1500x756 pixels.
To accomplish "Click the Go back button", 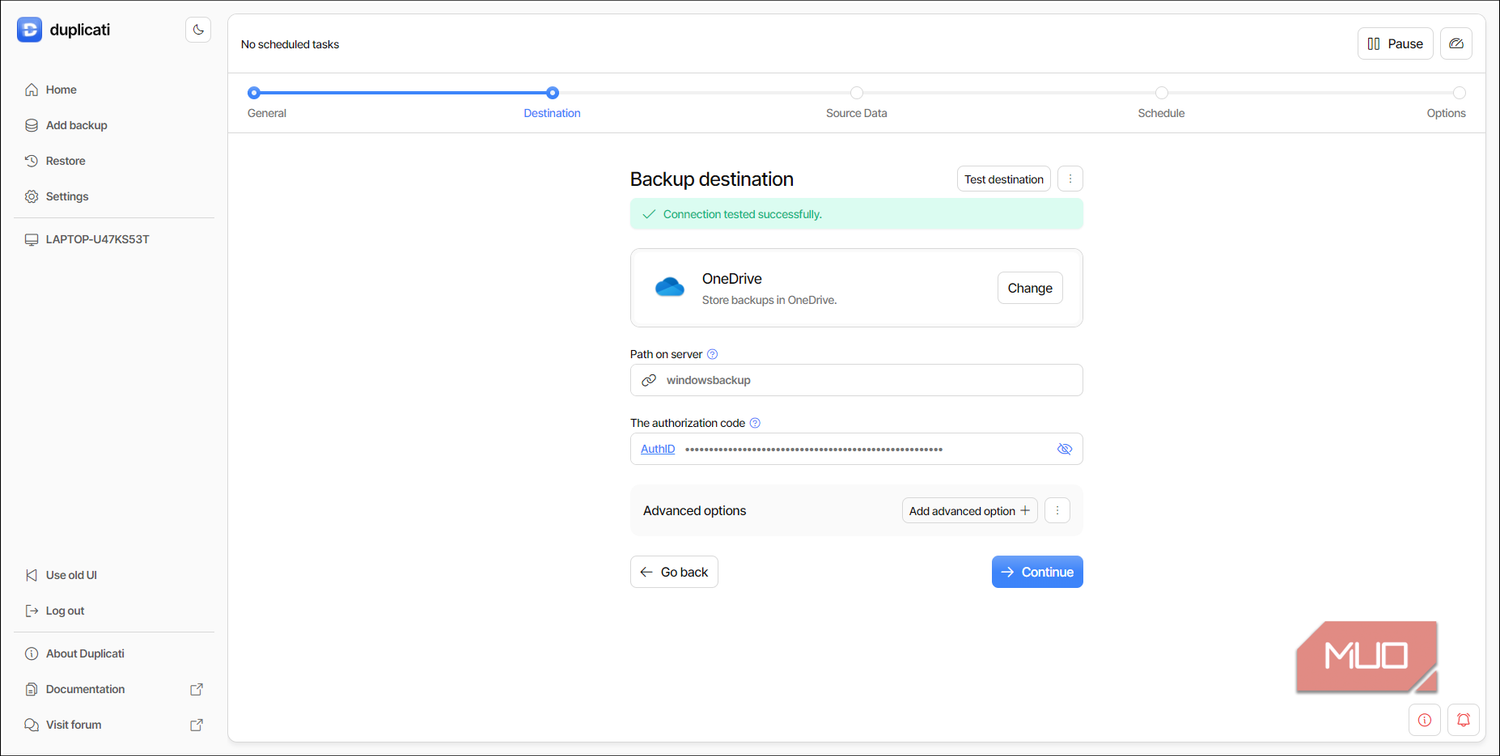I will 674,572.
